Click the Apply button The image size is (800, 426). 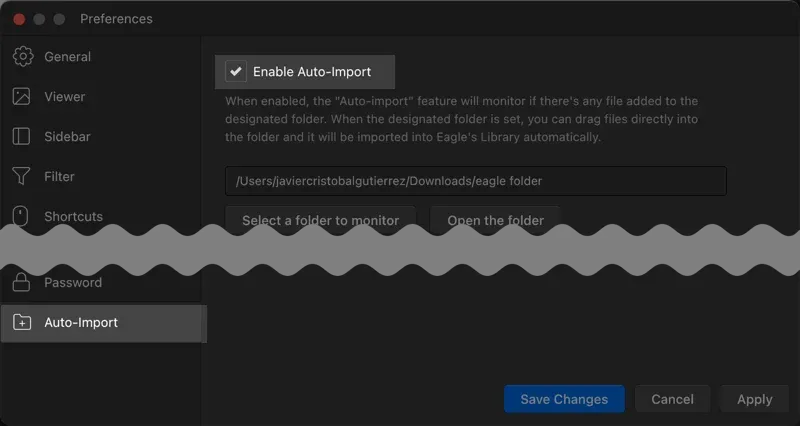(755, 399)
